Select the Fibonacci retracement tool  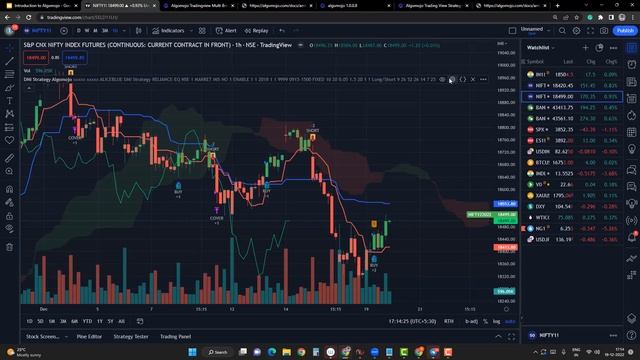pos(9,74)
